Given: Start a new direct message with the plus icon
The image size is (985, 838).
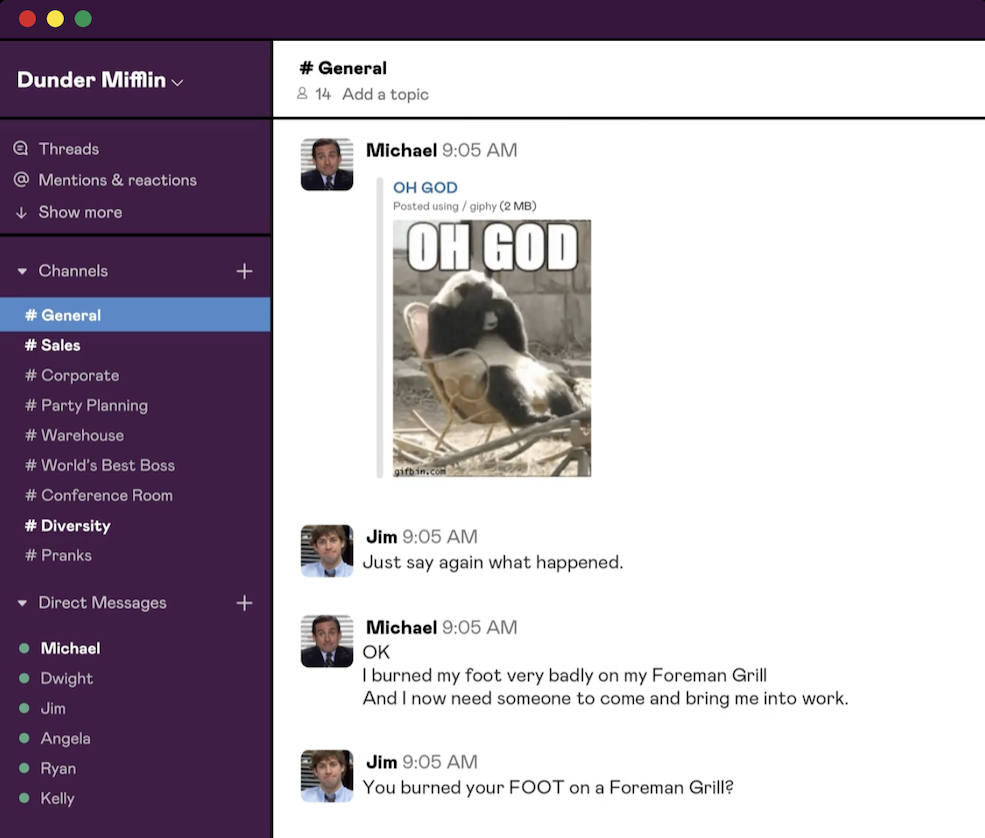Looking at the screenshot, I should click(x=244, y=602).
